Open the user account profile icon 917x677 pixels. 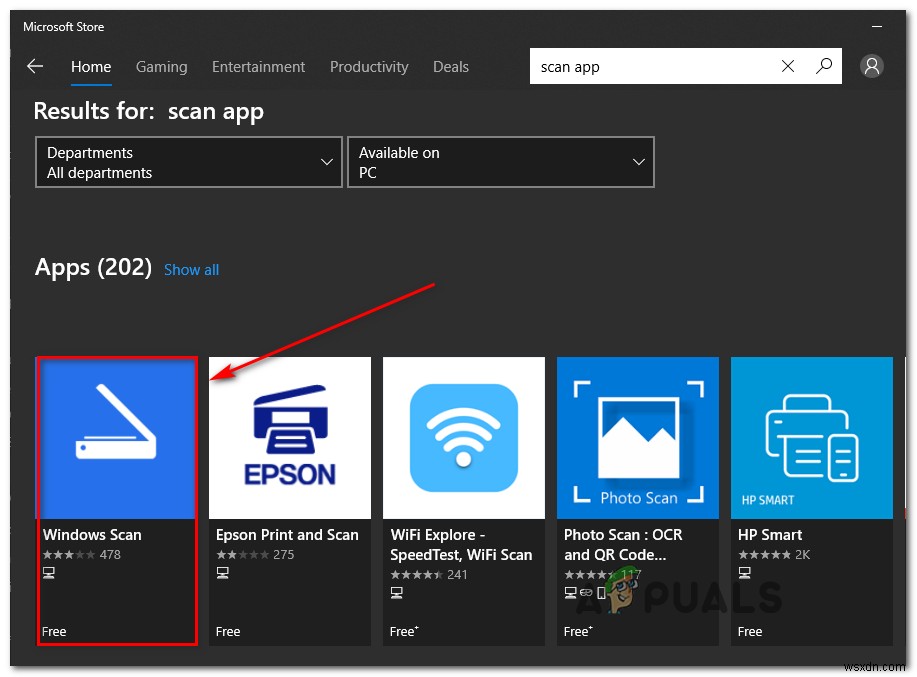[x=872, y=67]
